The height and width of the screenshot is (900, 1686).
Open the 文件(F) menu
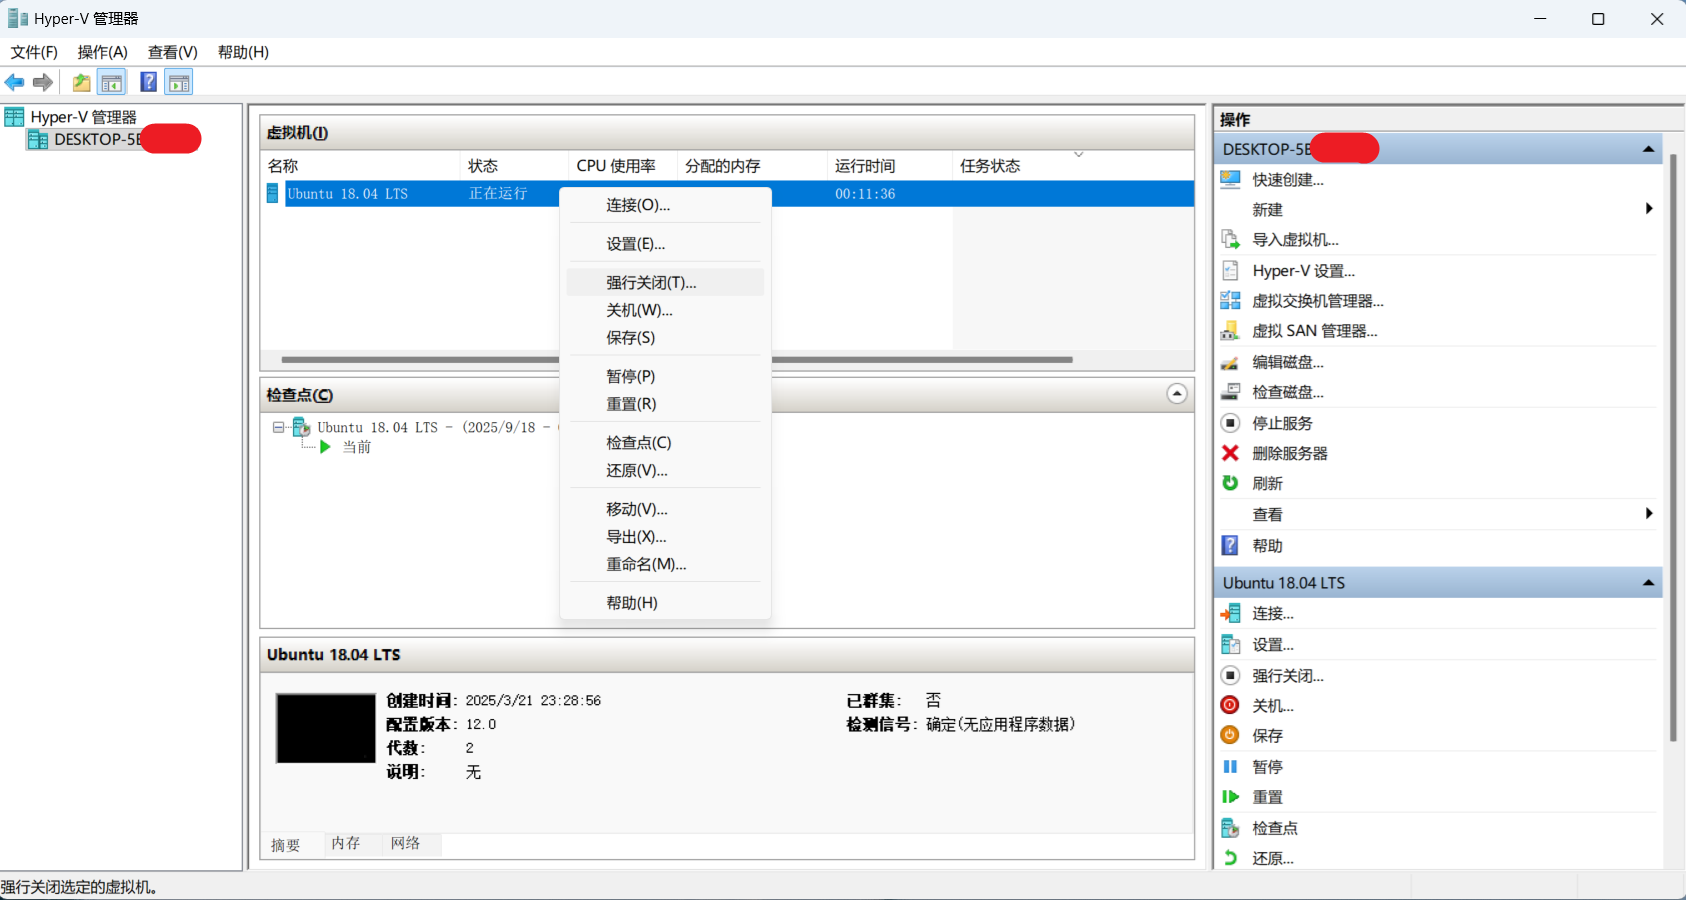(34, 52)
